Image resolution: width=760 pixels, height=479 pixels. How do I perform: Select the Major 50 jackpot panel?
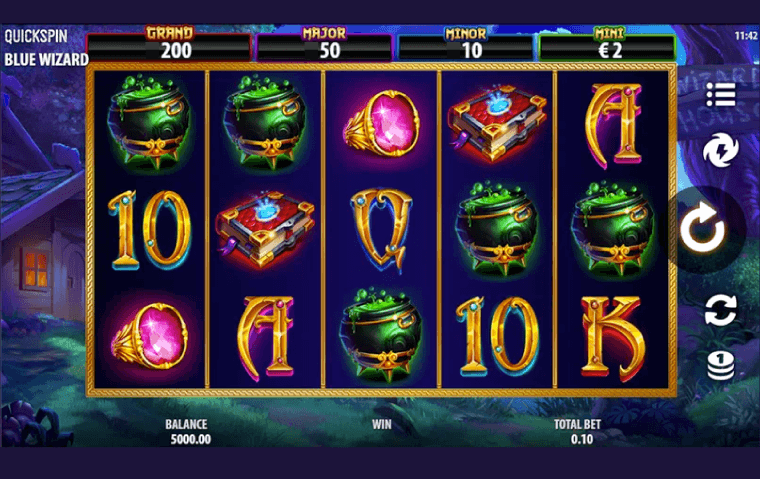pyautogui.click(x=324, y=47)
